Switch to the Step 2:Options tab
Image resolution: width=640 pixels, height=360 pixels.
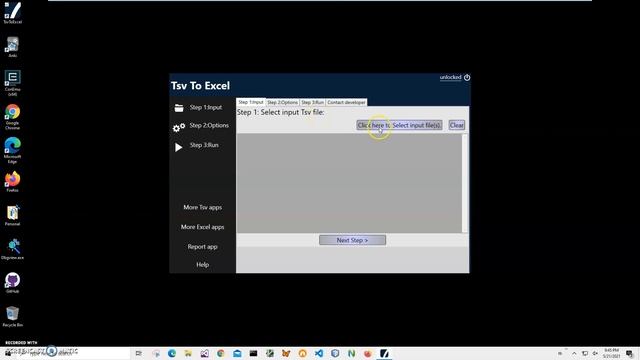click(282, 102)
